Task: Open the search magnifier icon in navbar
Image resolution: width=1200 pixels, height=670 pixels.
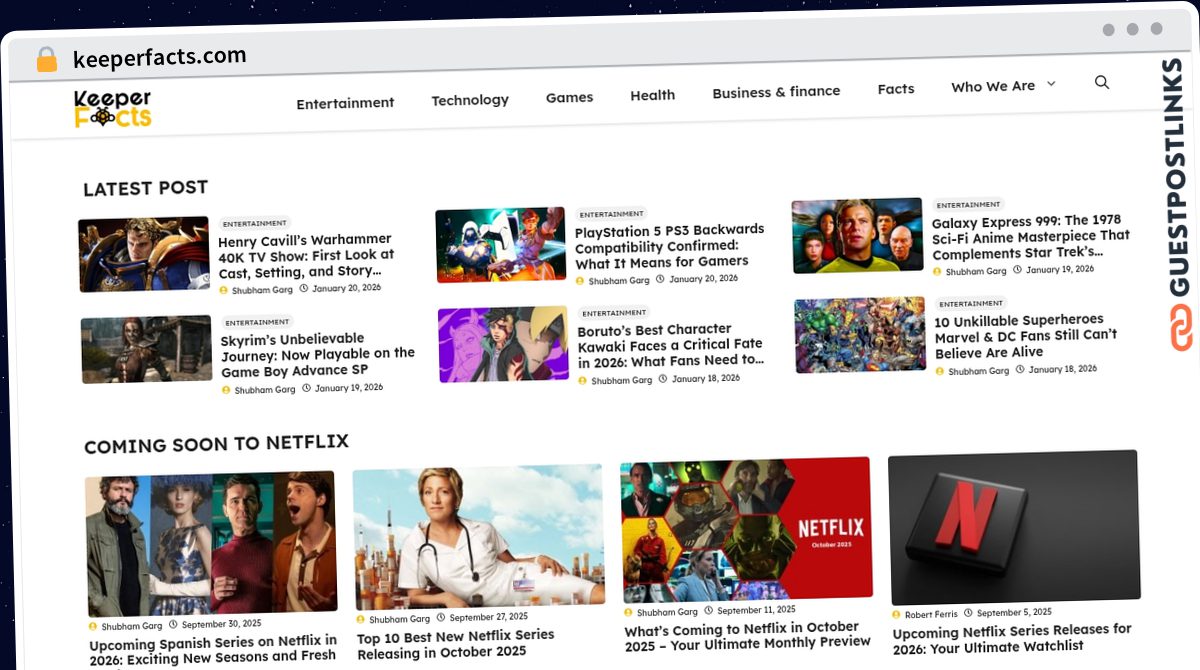Action: pyautogui.click(x=1102, y=83)
